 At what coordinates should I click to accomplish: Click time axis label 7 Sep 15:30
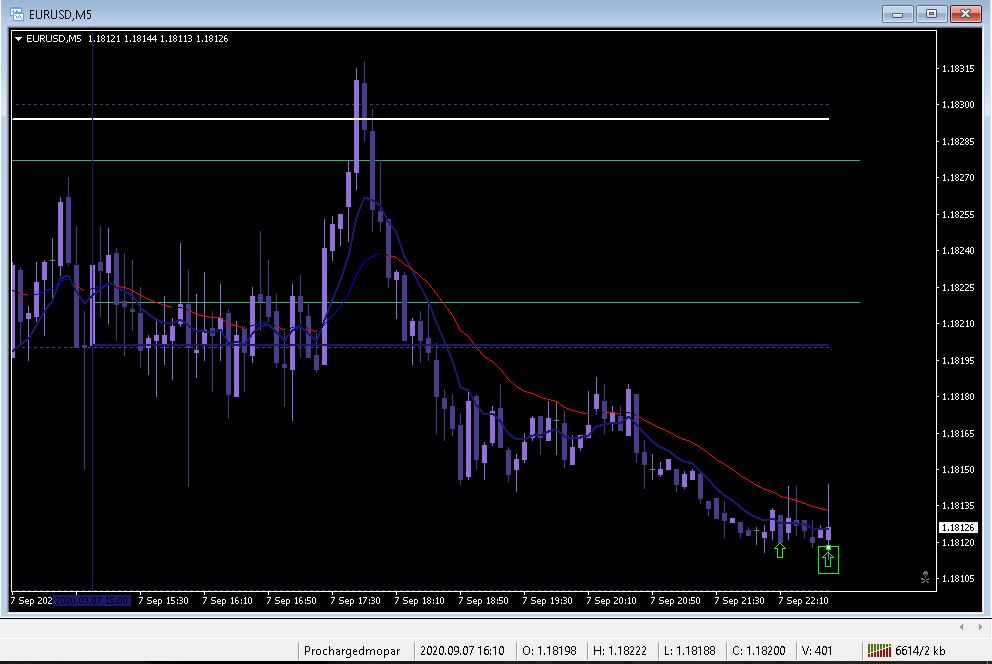[163, 600]
